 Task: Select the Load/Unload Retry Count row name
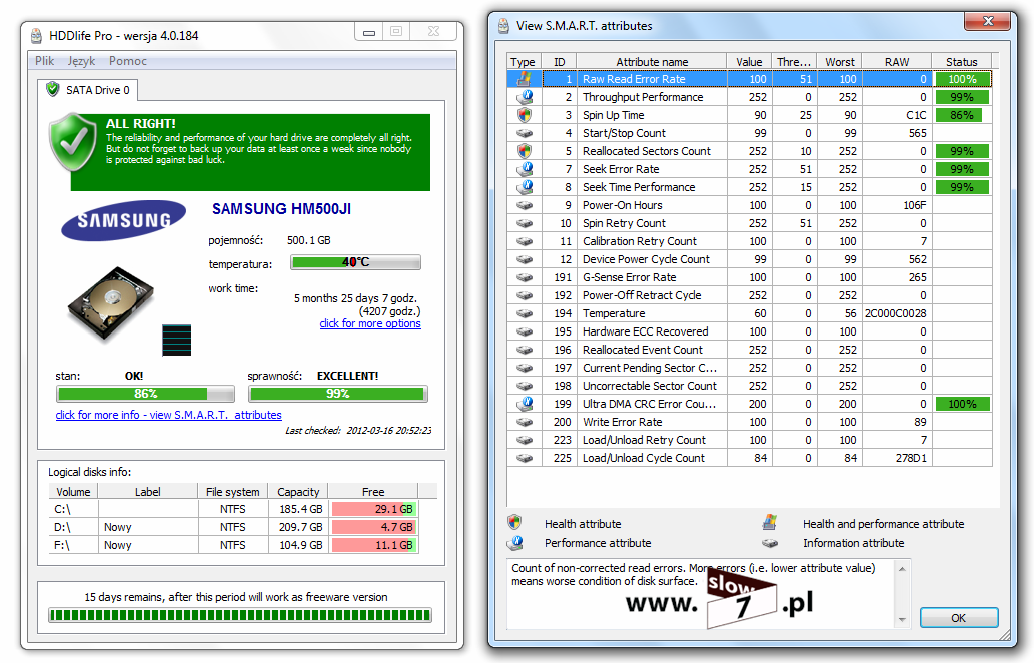coord(644,440)
